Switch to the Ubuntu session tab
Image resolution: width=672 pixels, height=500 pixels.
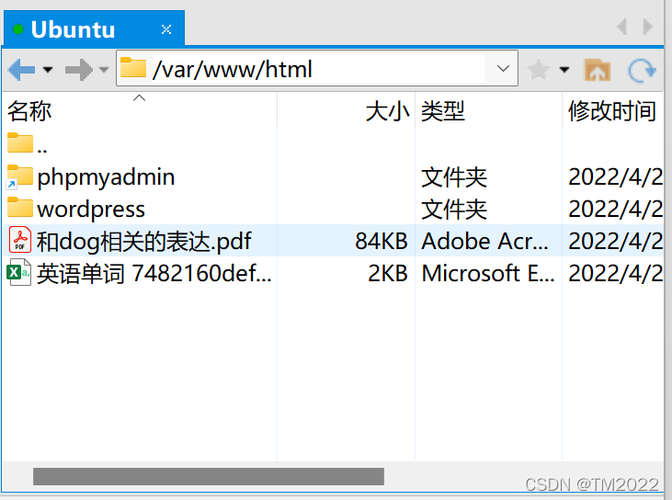94,28
